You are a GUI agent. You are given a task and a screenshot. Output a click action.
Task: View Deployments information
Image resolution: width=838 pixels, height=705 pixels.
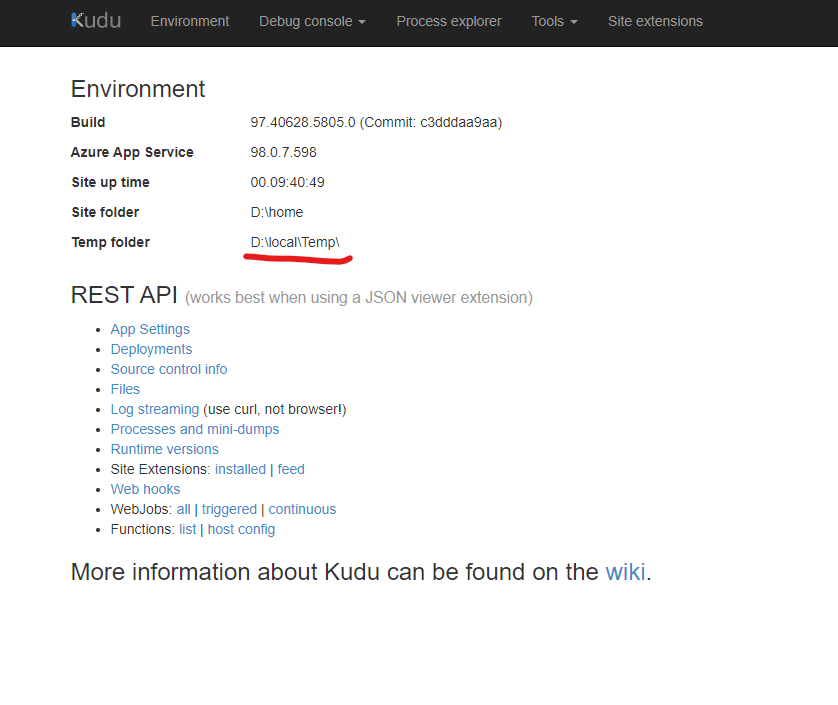click(151, 349)
